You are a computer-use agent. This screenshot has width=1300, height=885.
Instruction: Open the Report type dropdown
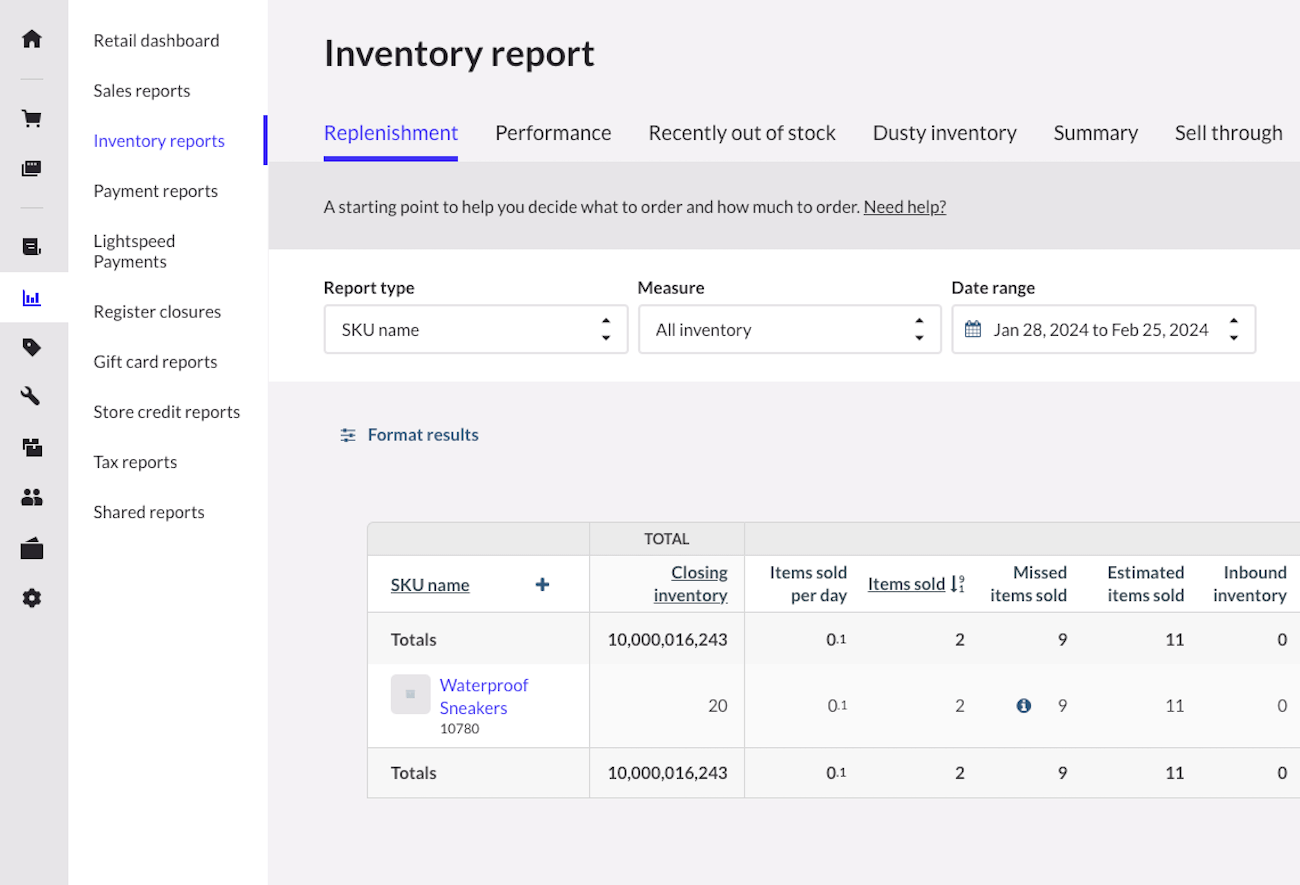point(475,329)
